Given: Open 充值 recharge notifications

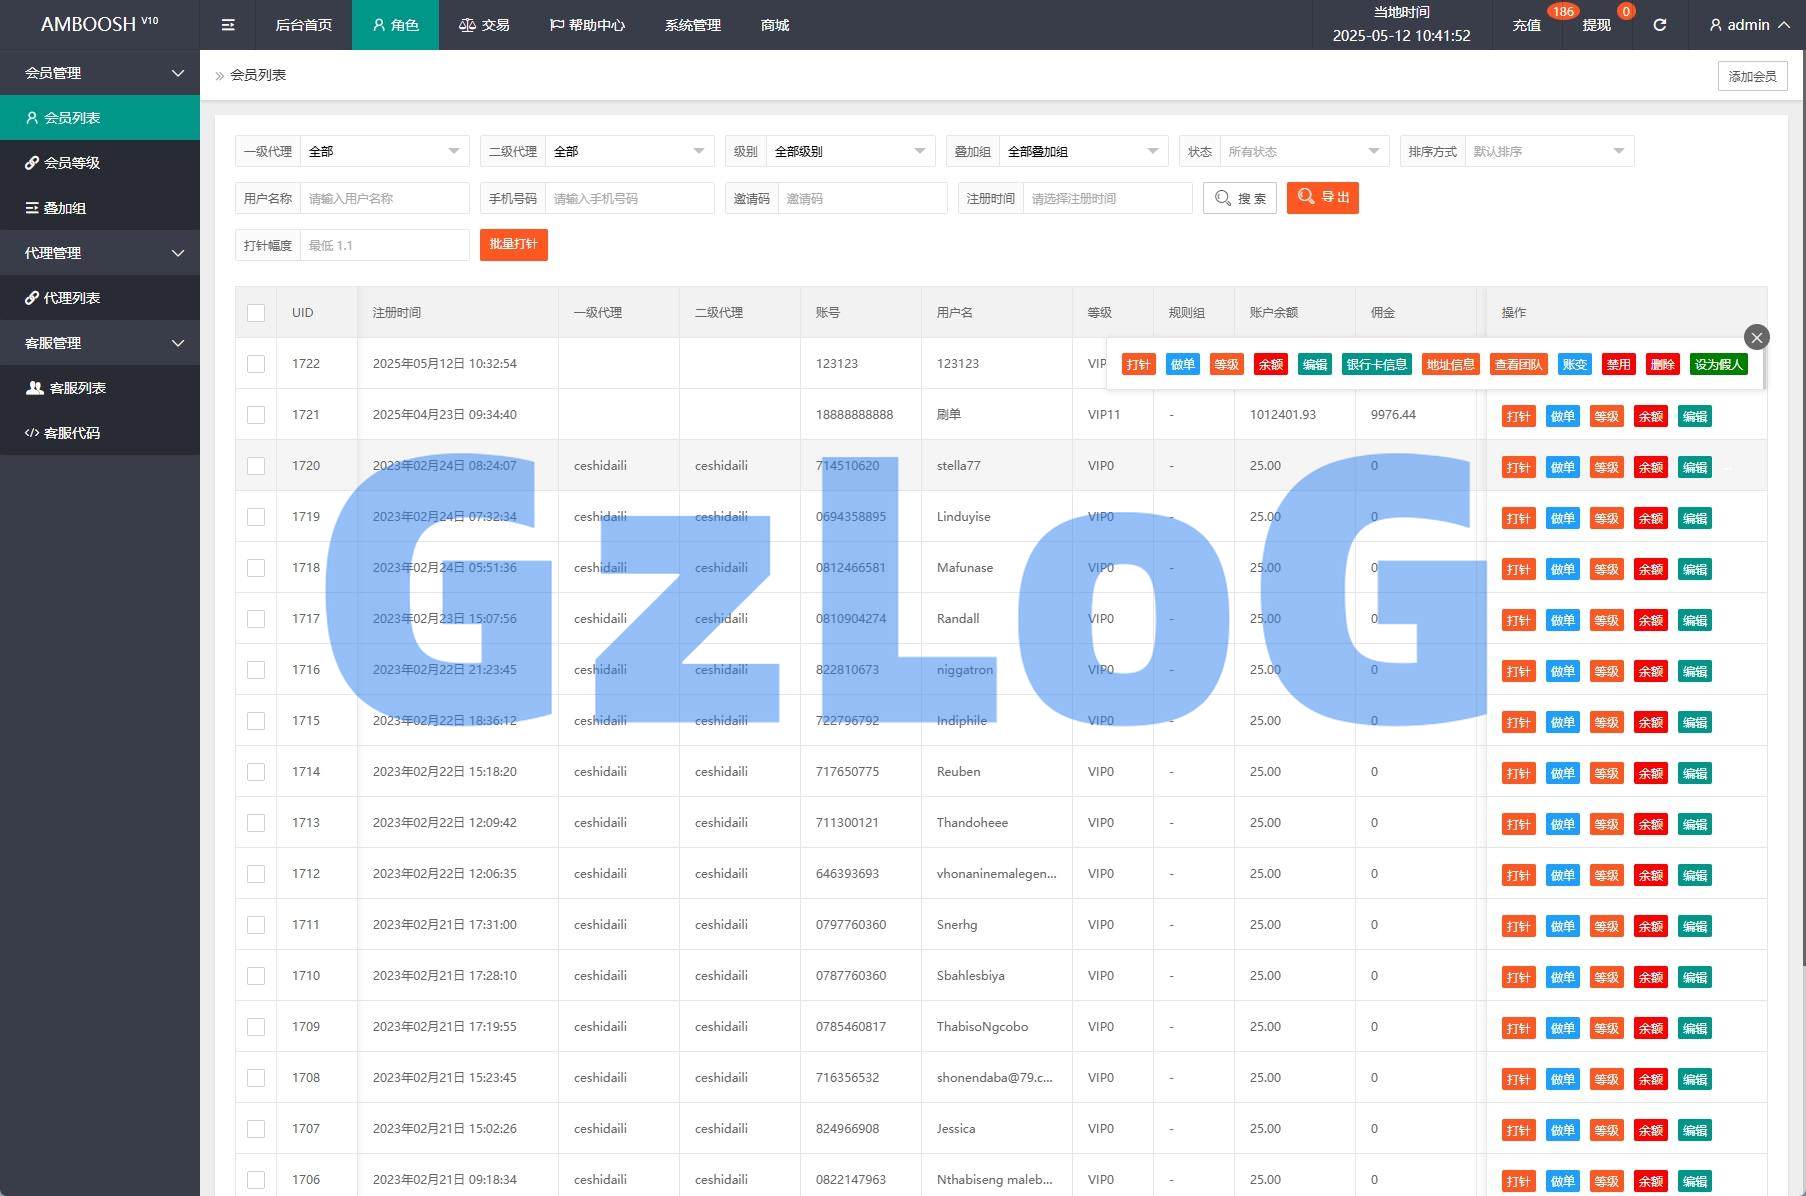Looking at the screenshot, I should coord(1526,25).
